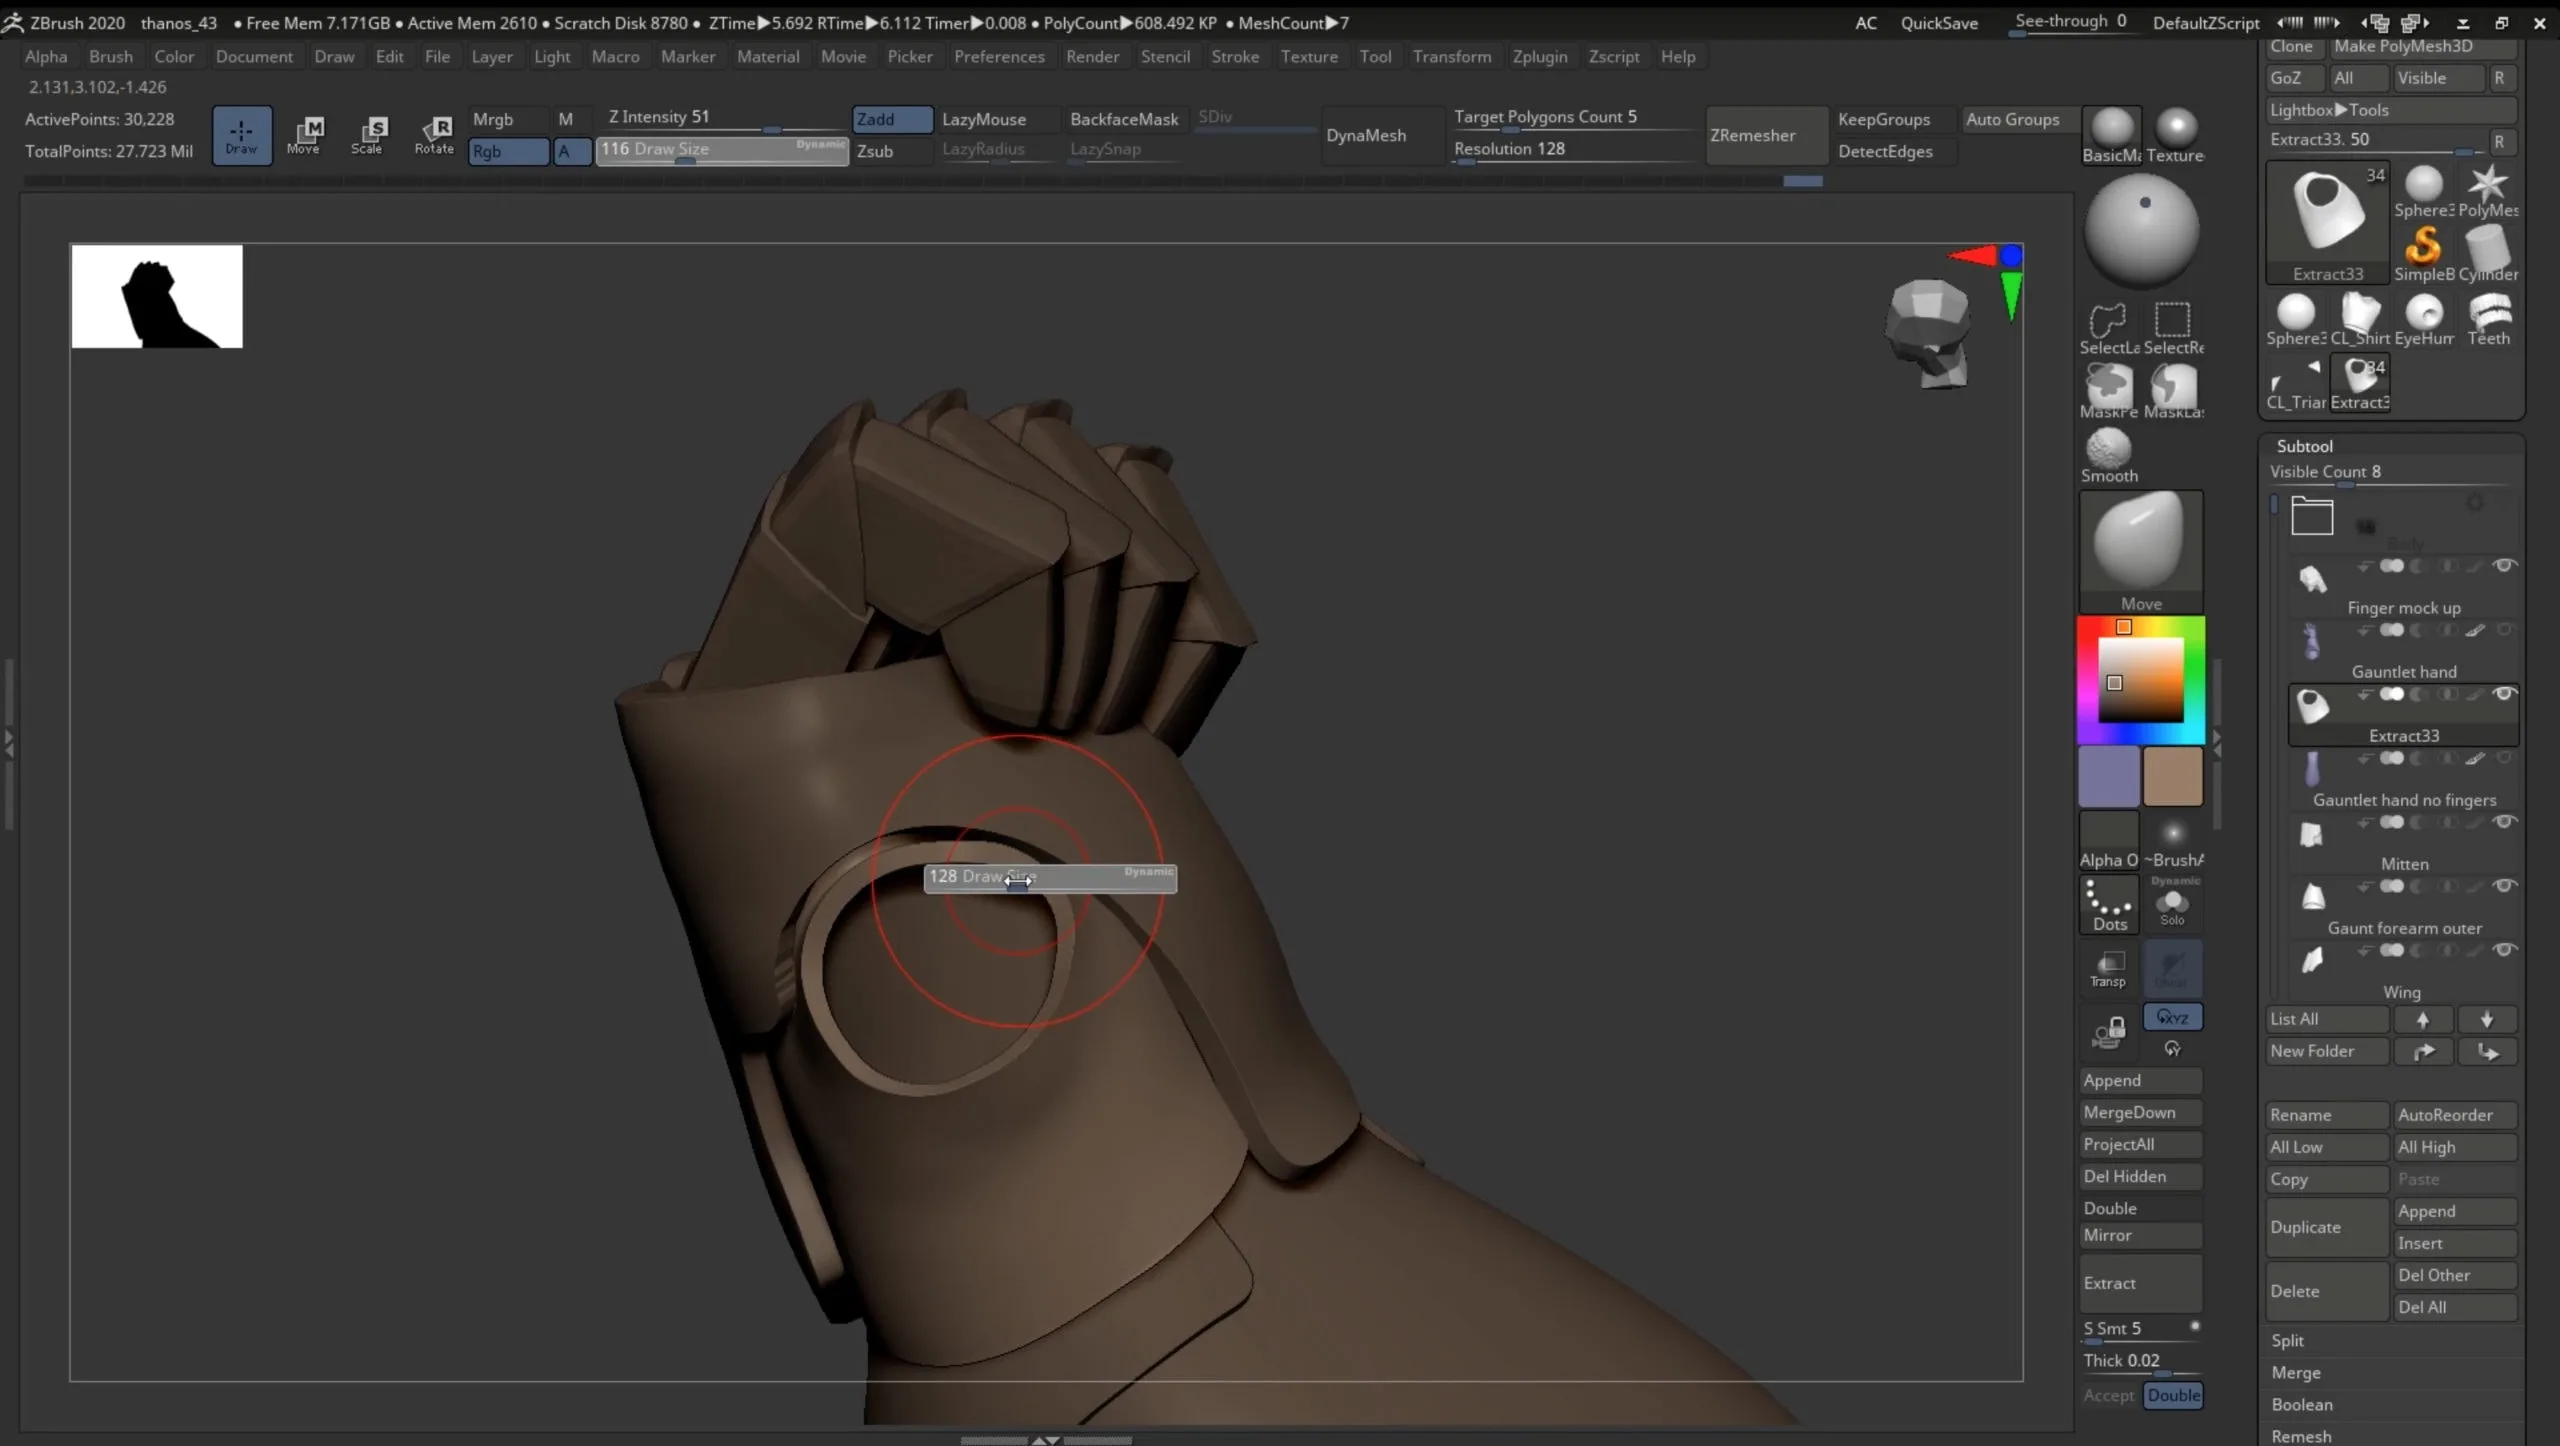The height and width of the screenshot is (1446, 2560).
Task: Toggle Zadd mode
Action: click(892, 119)
